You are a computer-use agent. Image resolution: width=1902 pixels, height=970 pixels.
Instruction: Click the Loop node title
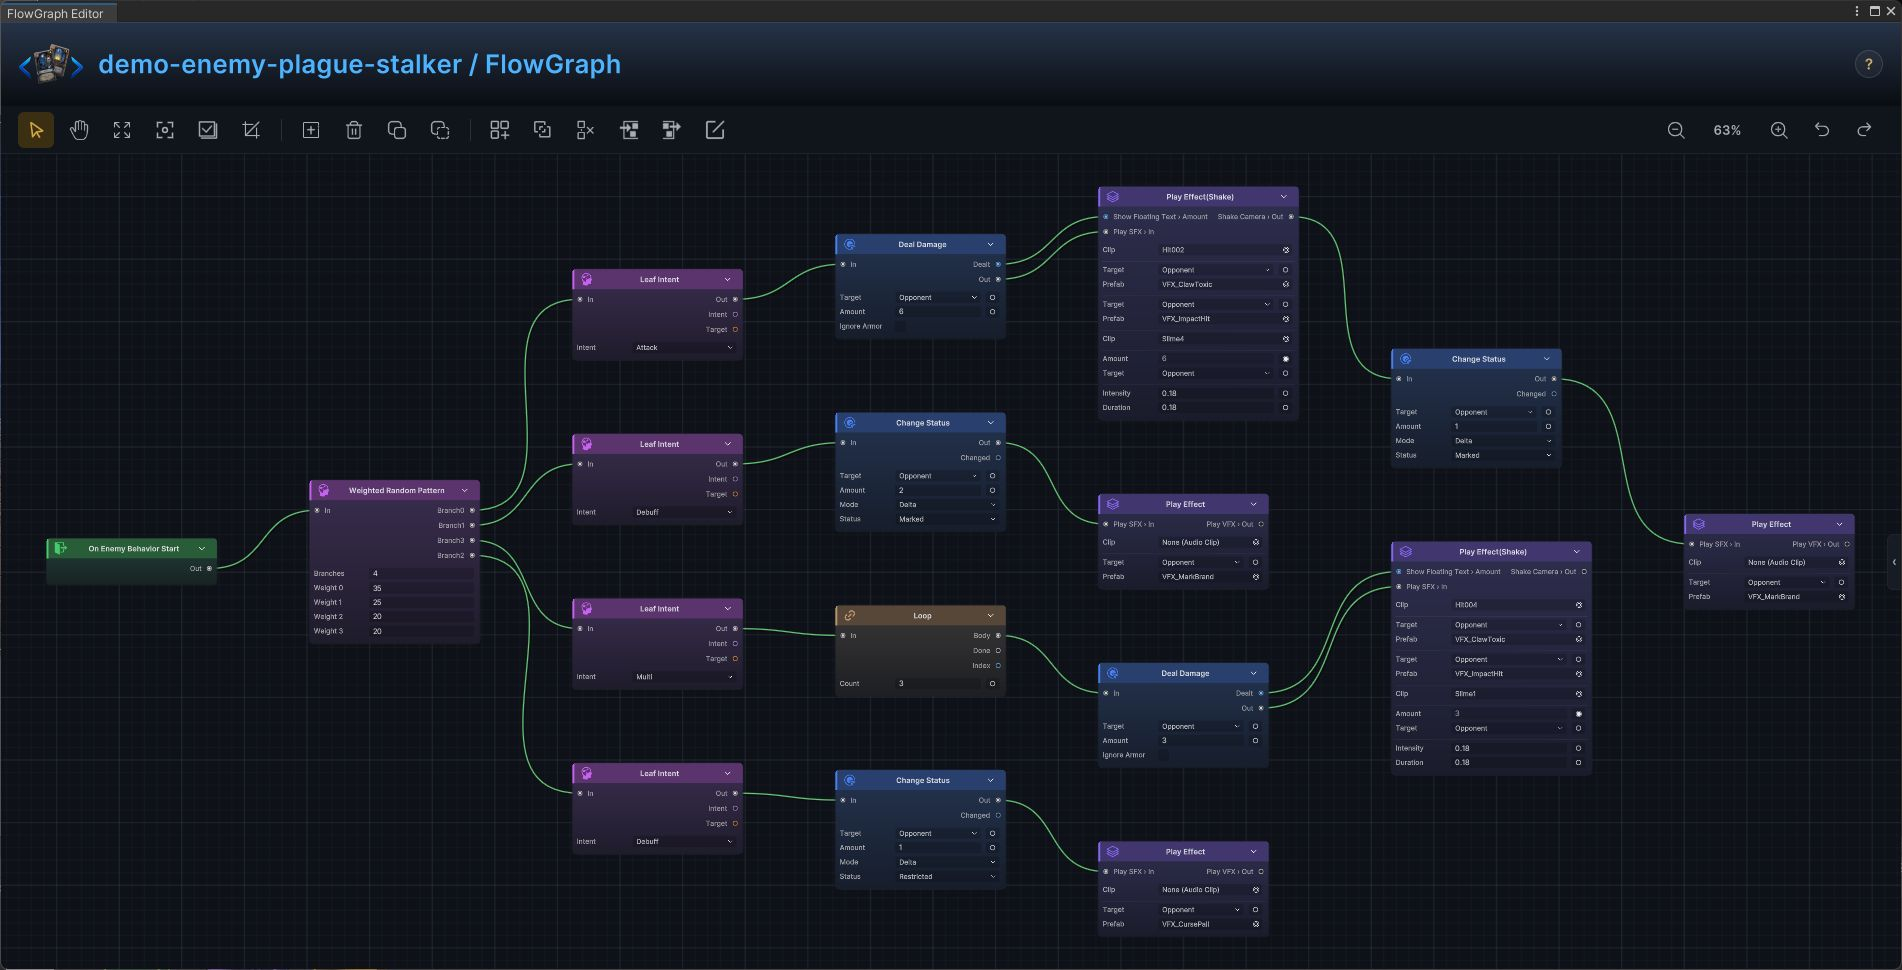tap(922, 616)
